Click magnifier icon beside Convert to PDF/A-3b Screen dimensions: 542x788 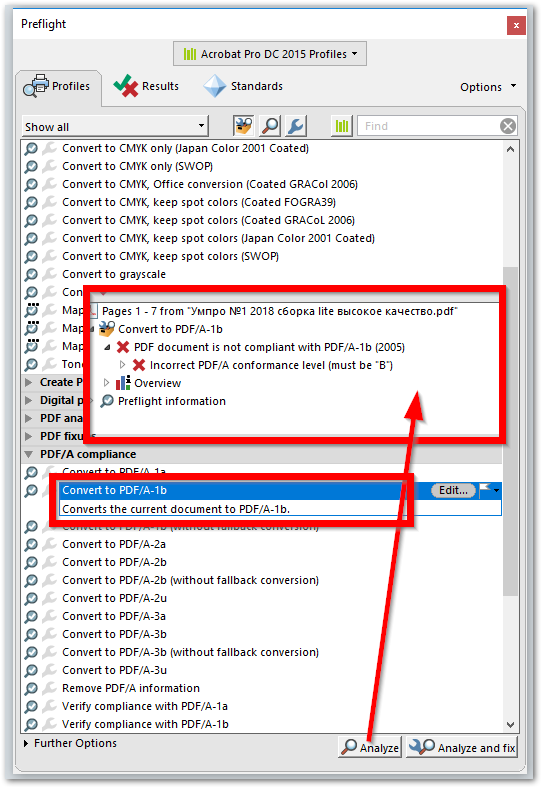tap(31, 635)
